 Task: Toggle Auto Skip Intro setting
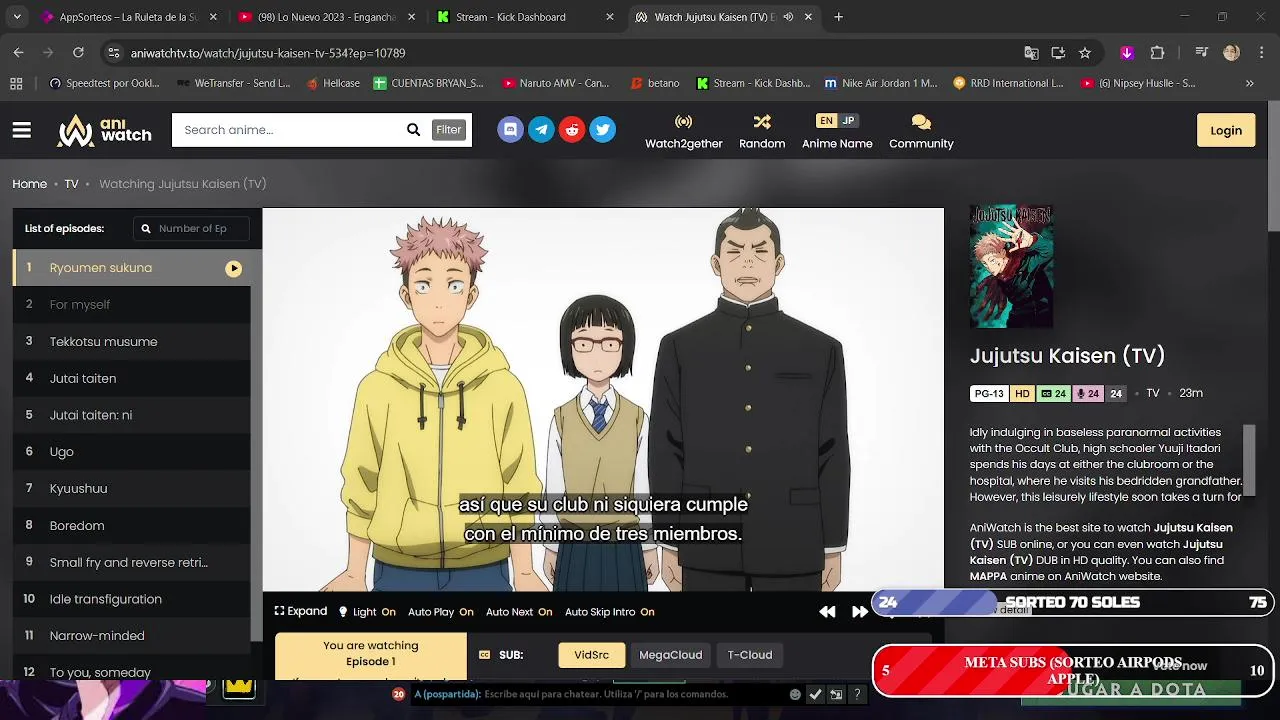(610, 612)
